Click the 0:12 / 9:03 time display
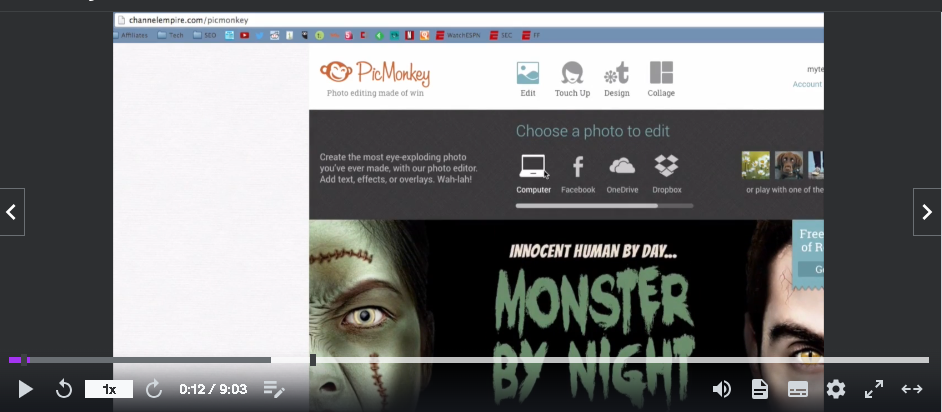The image size is (942, 412). click(x=213, y=389)
